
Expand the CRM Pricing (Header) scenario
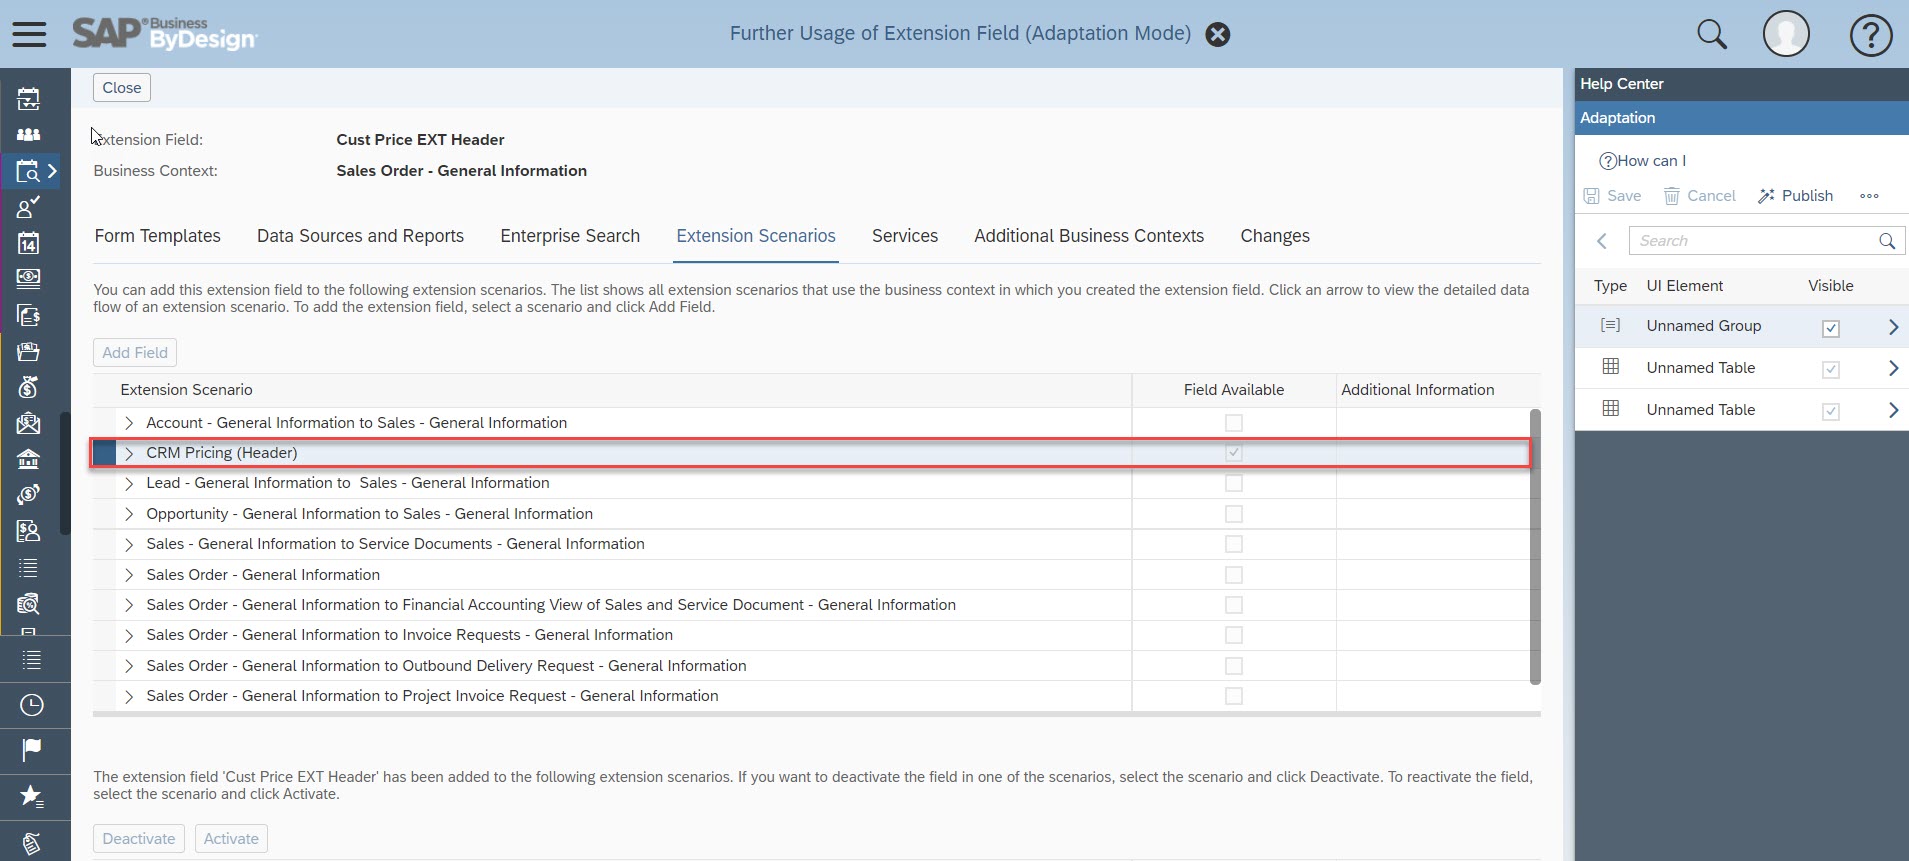(x=129, y=453)
